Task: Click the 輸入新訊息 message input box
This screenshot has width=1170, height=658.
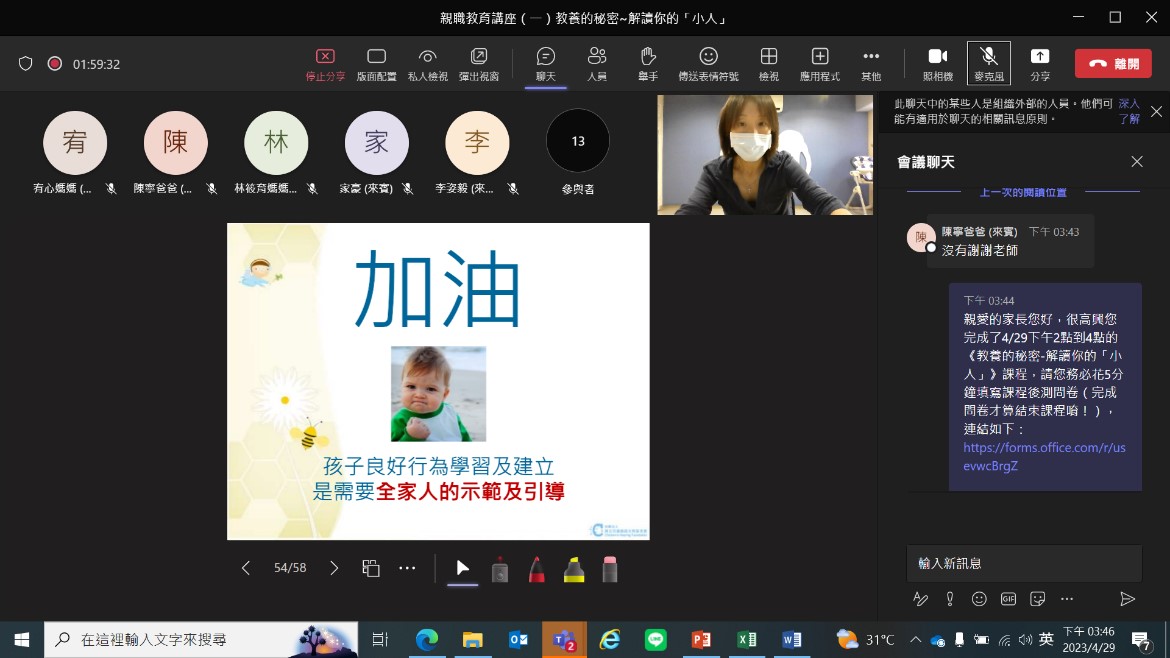Action: pos(1023,563)
